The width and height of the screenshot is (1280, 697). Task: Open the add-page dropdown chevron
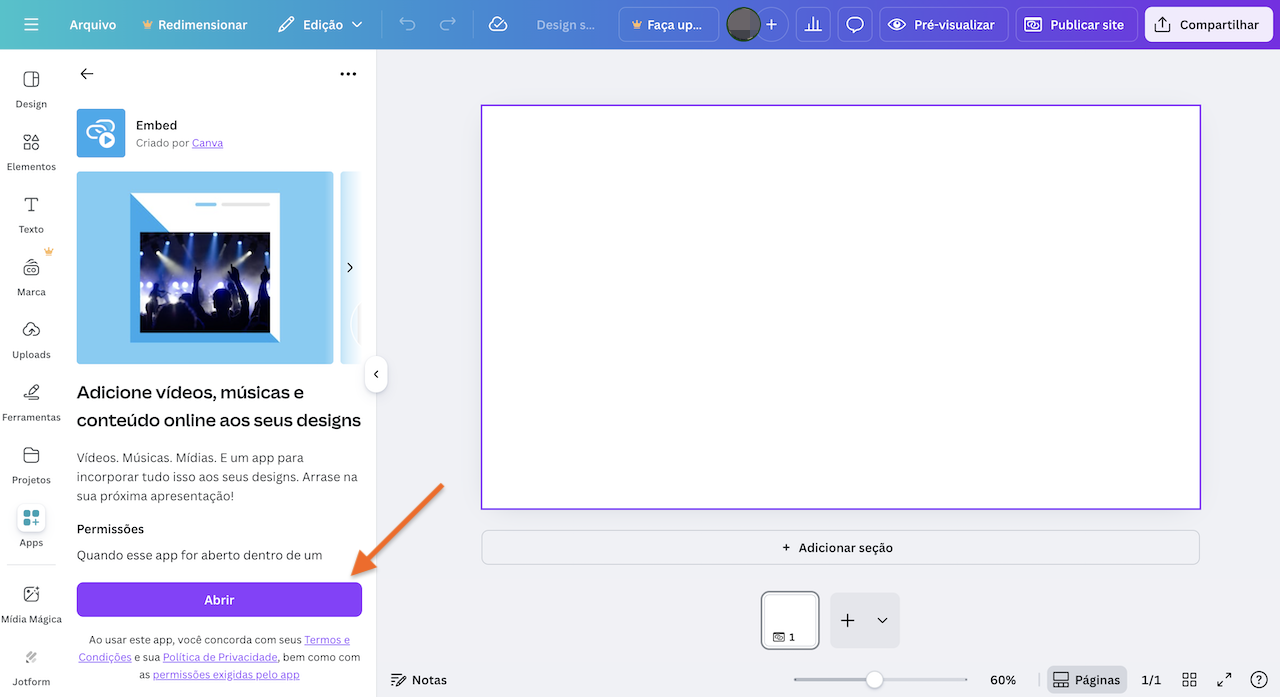(x=881, y=620)
